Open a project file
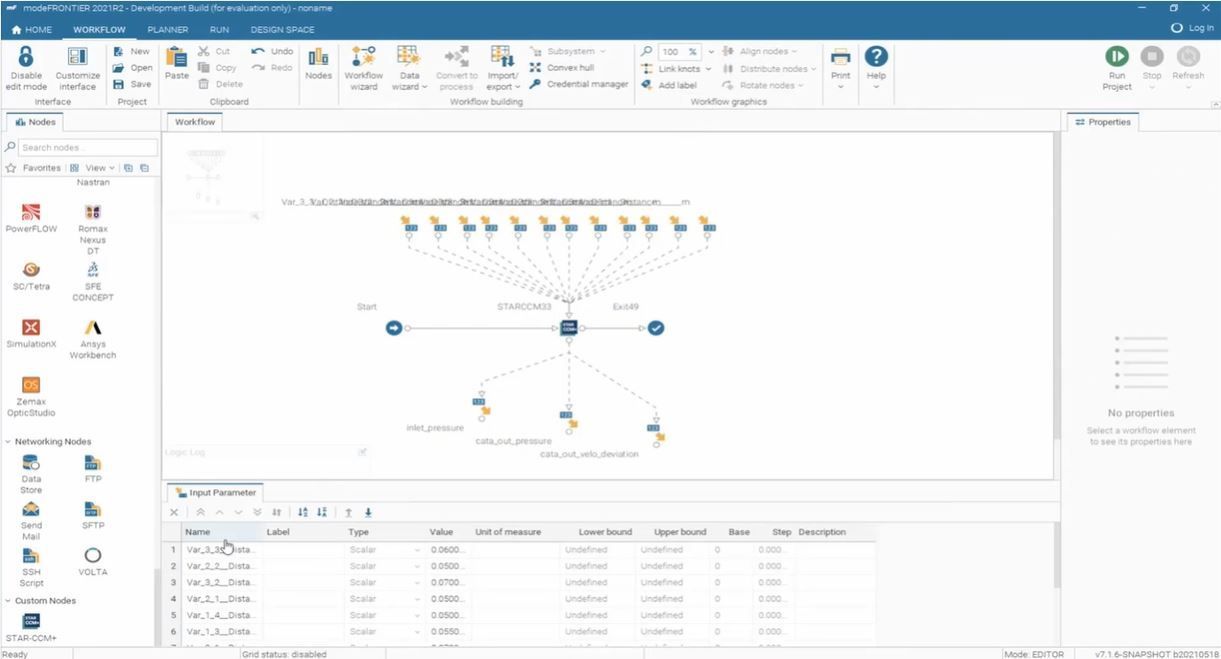This screenshot has width=1221, height=659. pyautogui.click(x=132, y=68)
